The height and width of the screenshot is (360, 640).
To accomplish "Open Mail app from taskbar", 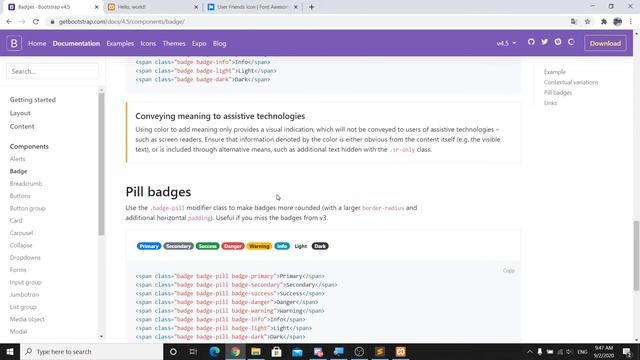I will (x=298, y=351).
